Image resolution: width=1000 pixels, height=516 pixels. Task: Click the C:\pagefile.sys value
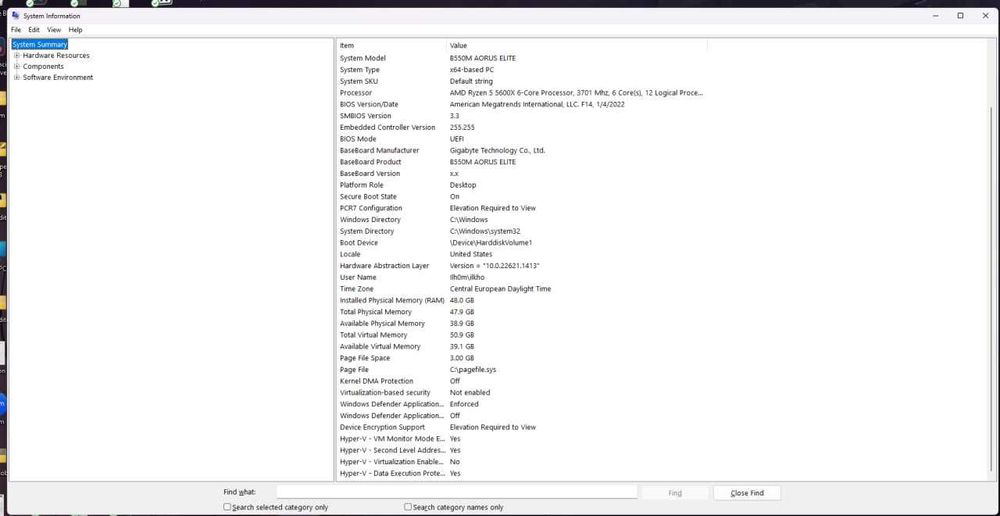point(473,369)
